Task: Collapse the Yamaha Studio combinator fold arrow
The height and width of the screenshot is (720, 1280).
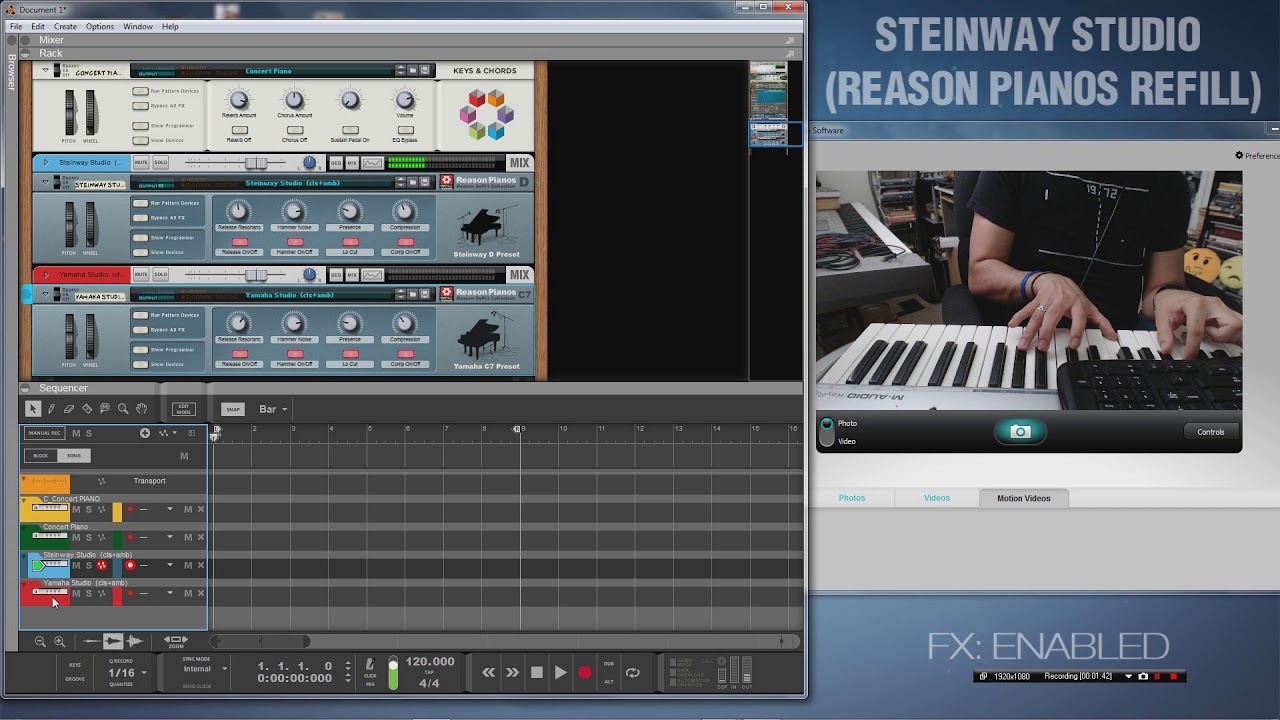Action: (x=44, y=295)
